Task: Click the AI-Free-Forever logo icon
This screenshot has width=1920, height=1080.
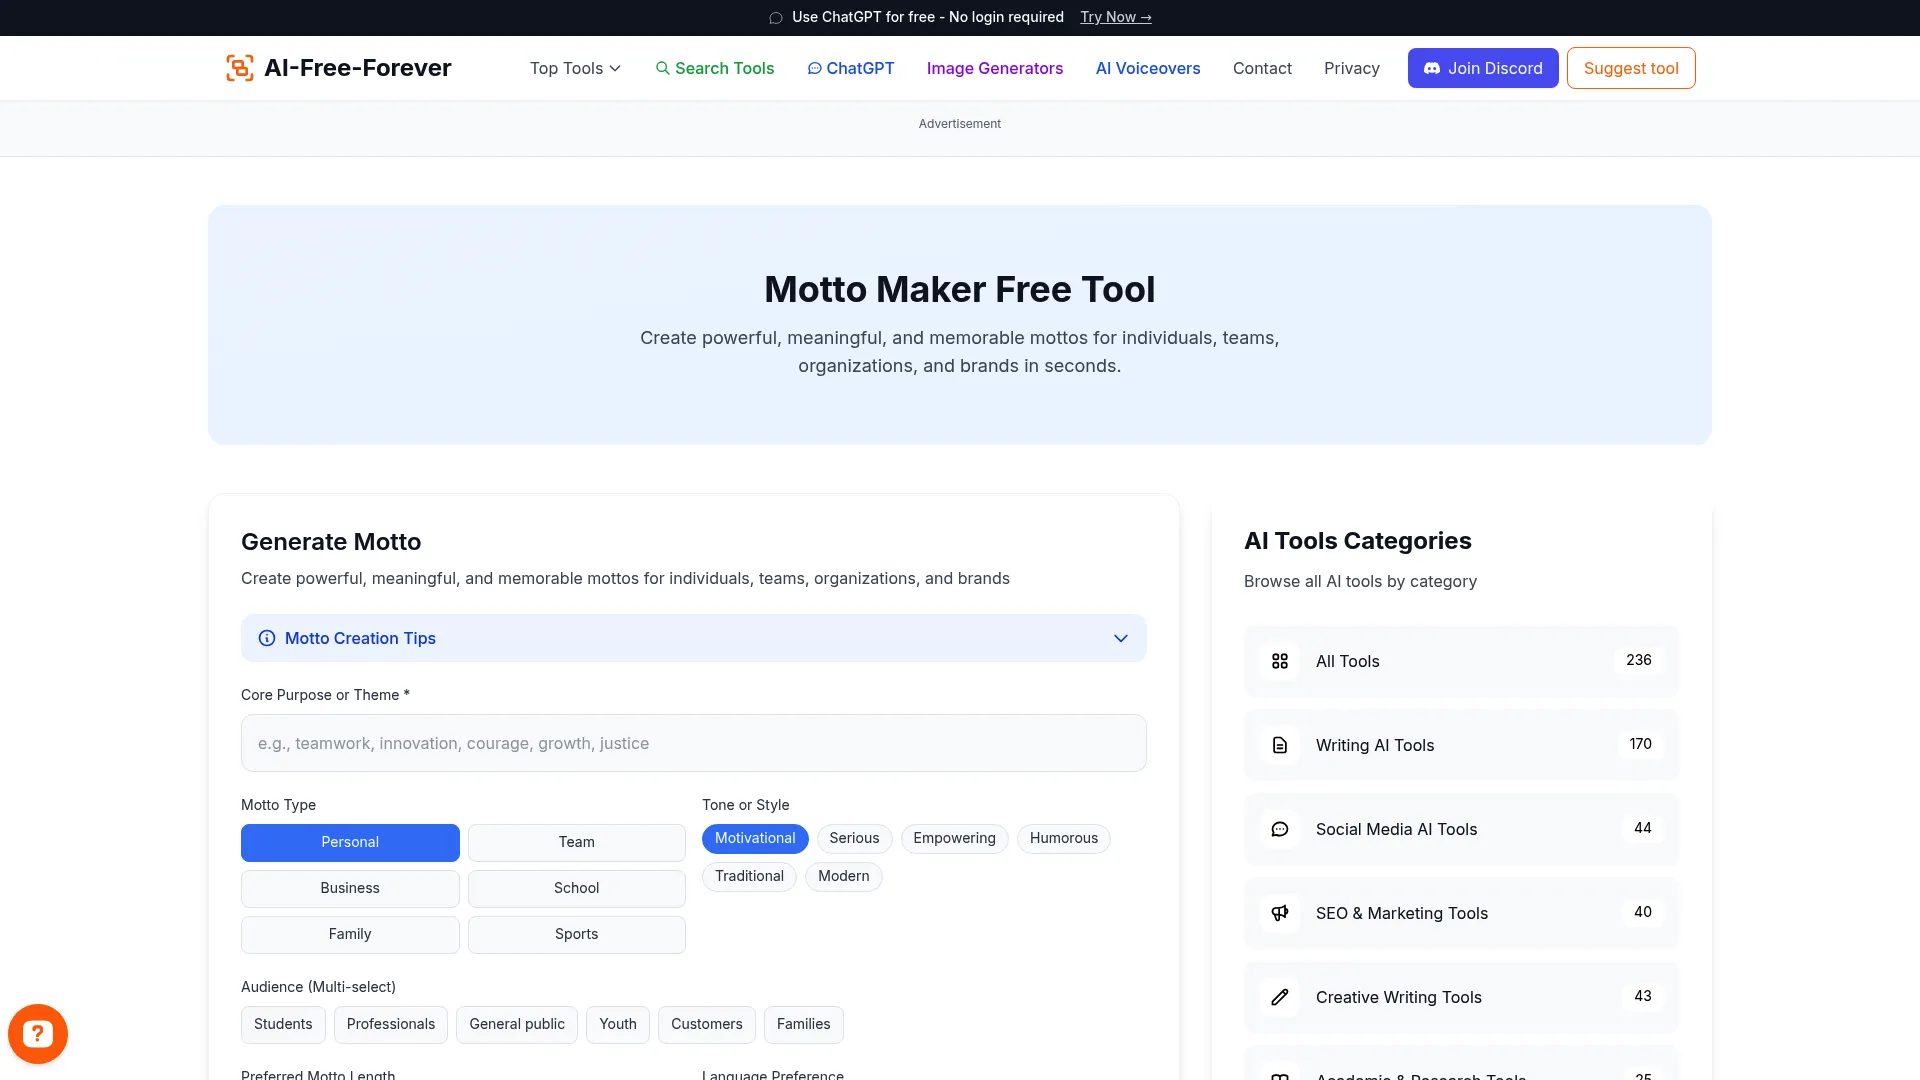Action: (x=239, y=68)
